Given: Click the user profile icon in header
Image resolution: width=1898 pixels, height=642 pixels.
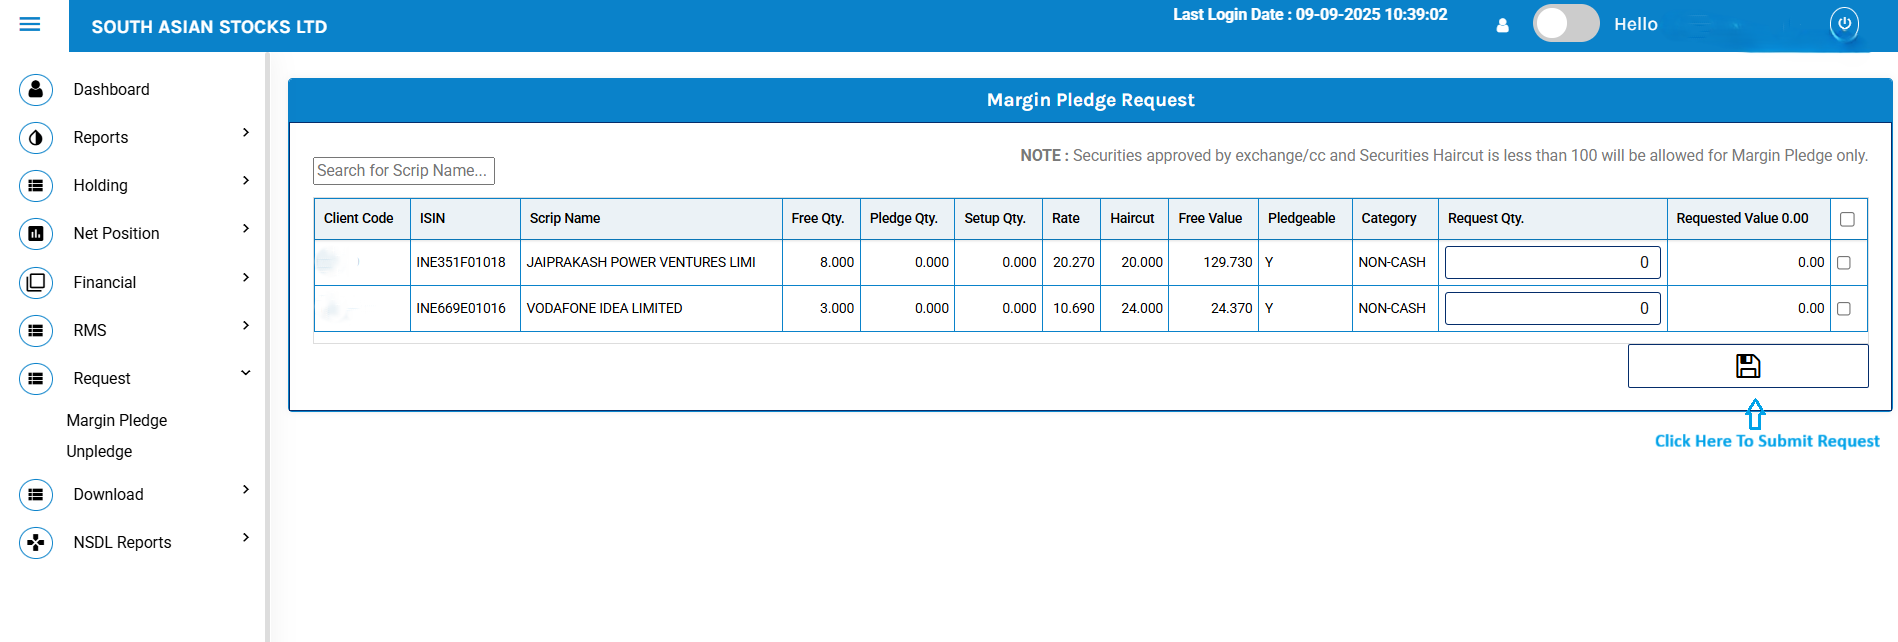Looking at the screenshot, I should click(x=1502, y=26).
